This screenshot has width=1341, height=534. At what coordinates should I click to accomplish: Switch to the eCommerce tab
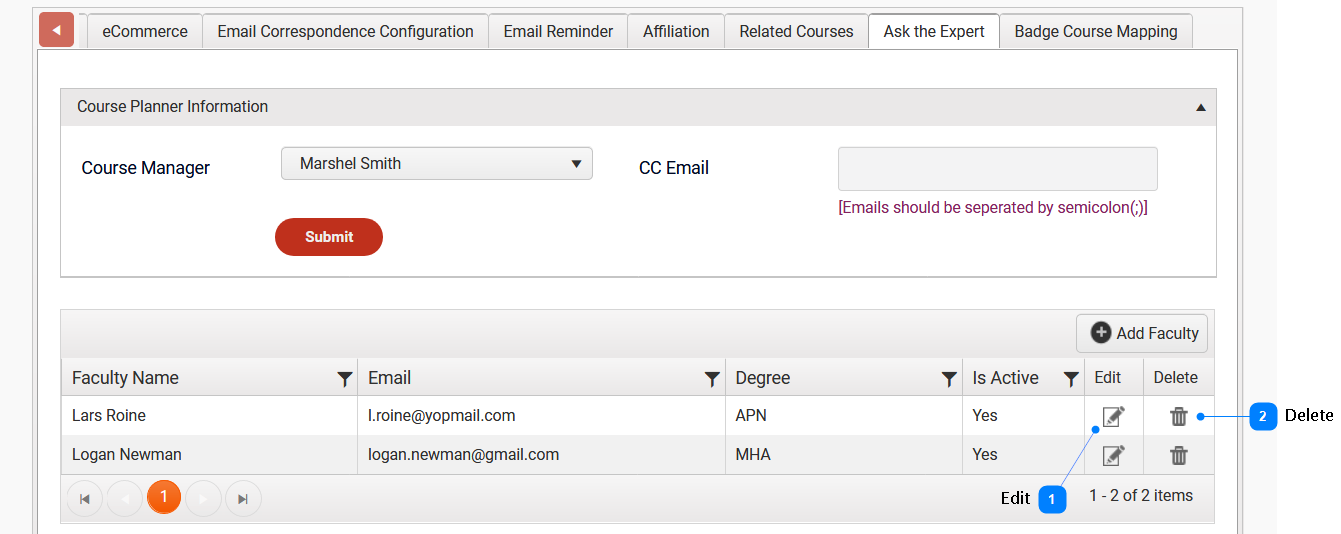point(145,32)
